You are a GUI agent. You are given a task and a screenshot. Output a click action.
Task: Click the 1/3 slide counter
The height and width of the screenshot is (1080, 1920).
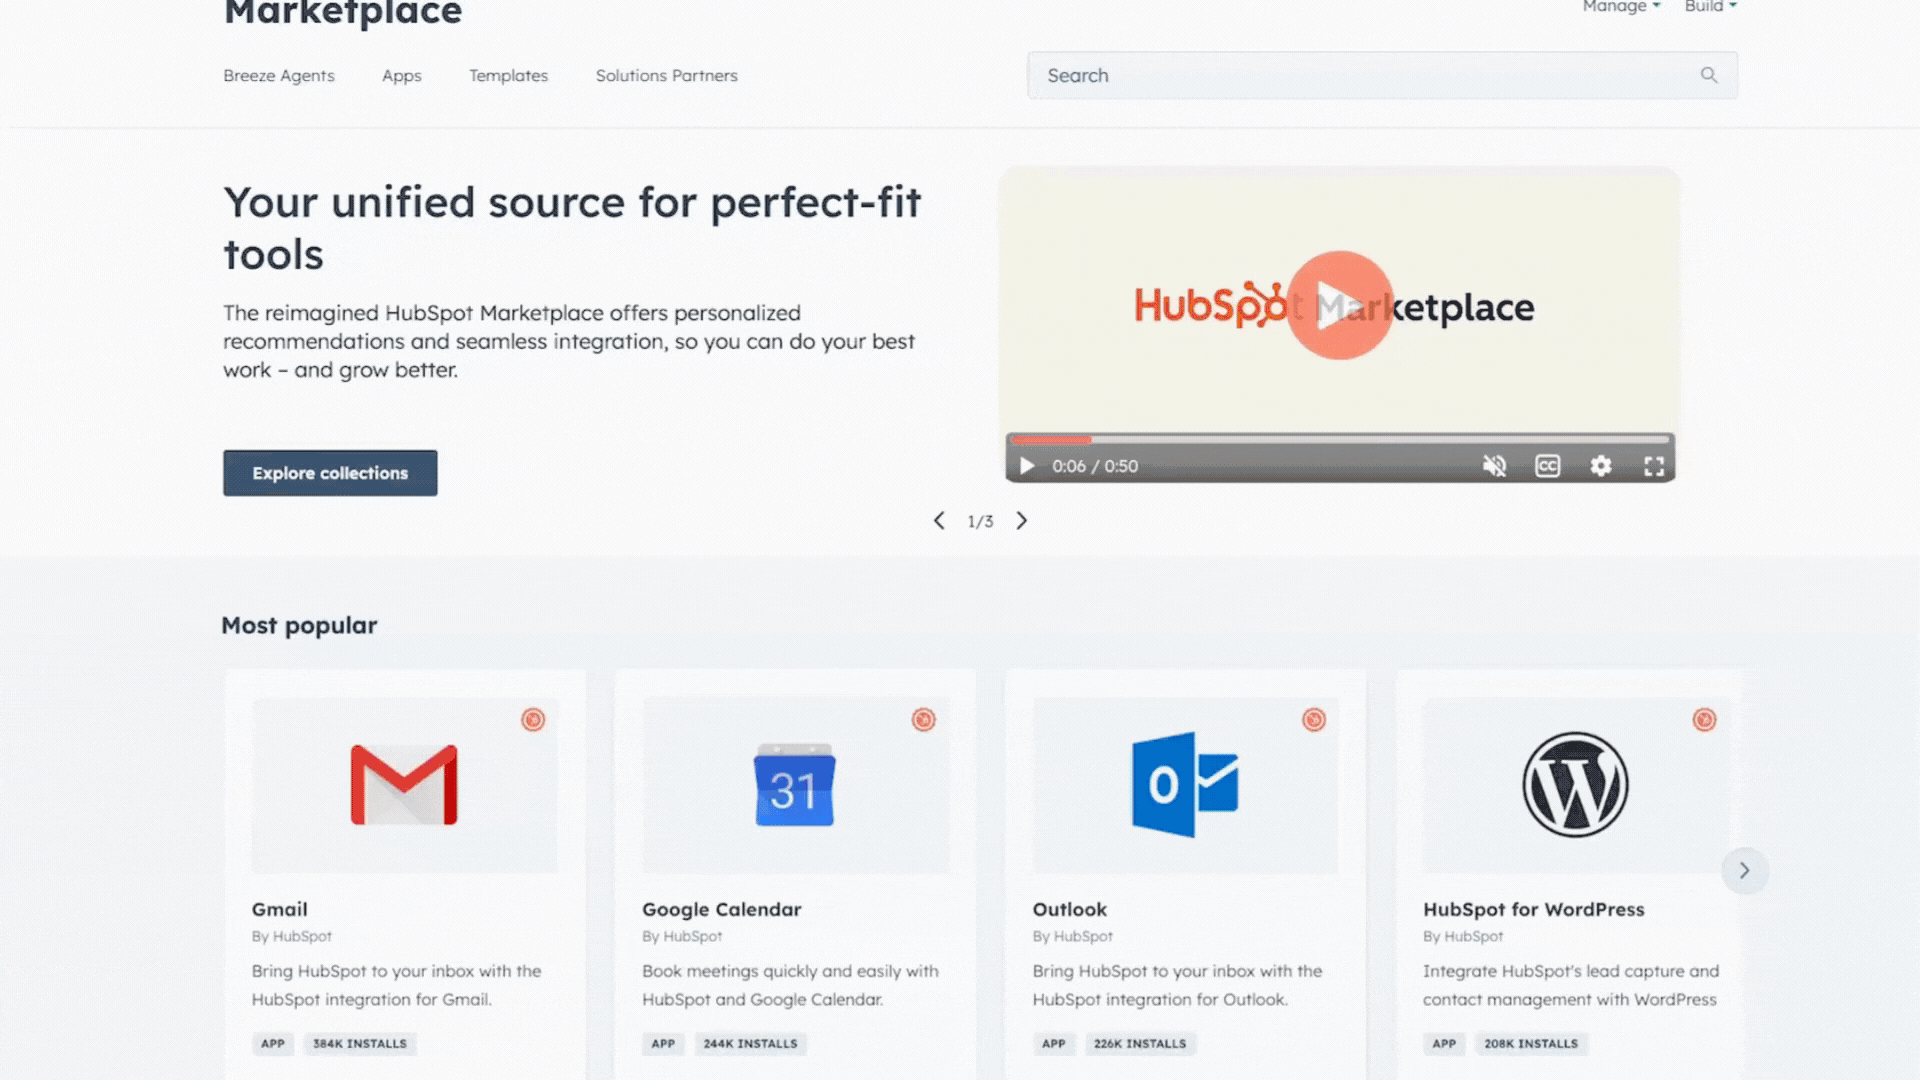pyautogui.click(x=980, y=522)
